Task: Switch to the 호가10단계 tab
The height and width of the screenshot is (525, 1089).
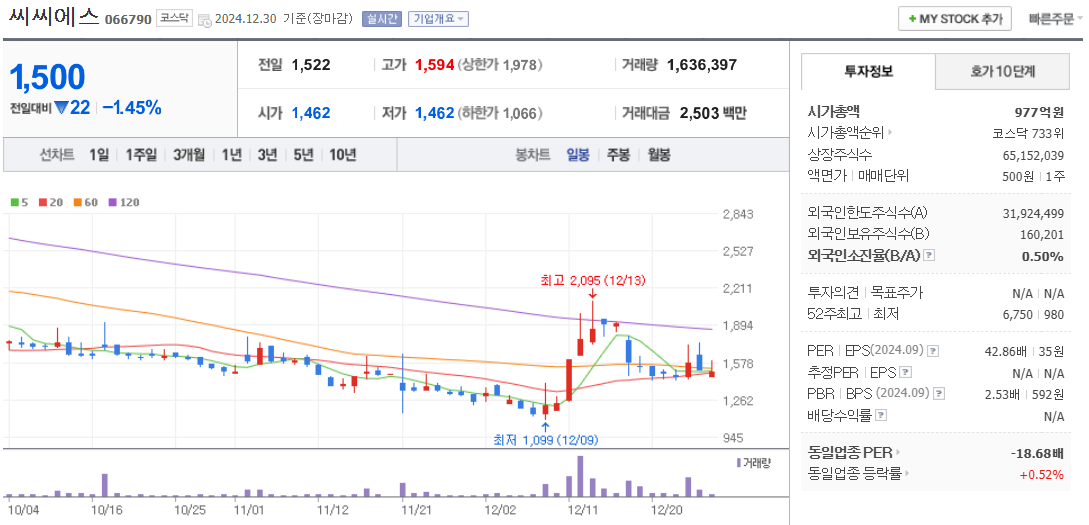Action: [1003, 71]
